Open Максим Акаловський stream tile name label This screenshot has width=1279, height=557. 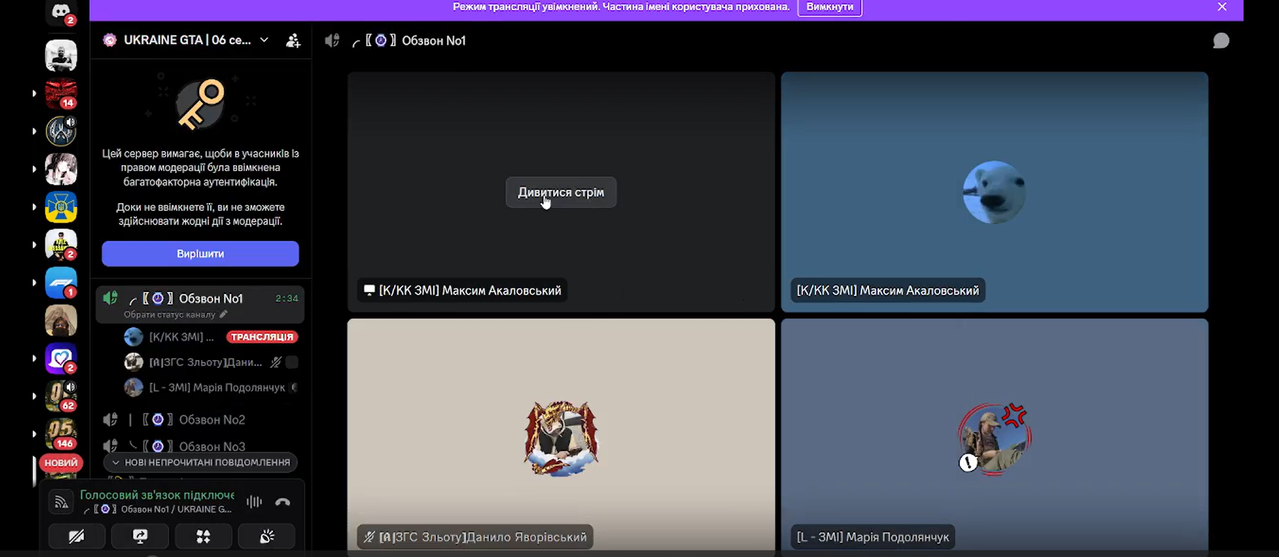[462, 290]
